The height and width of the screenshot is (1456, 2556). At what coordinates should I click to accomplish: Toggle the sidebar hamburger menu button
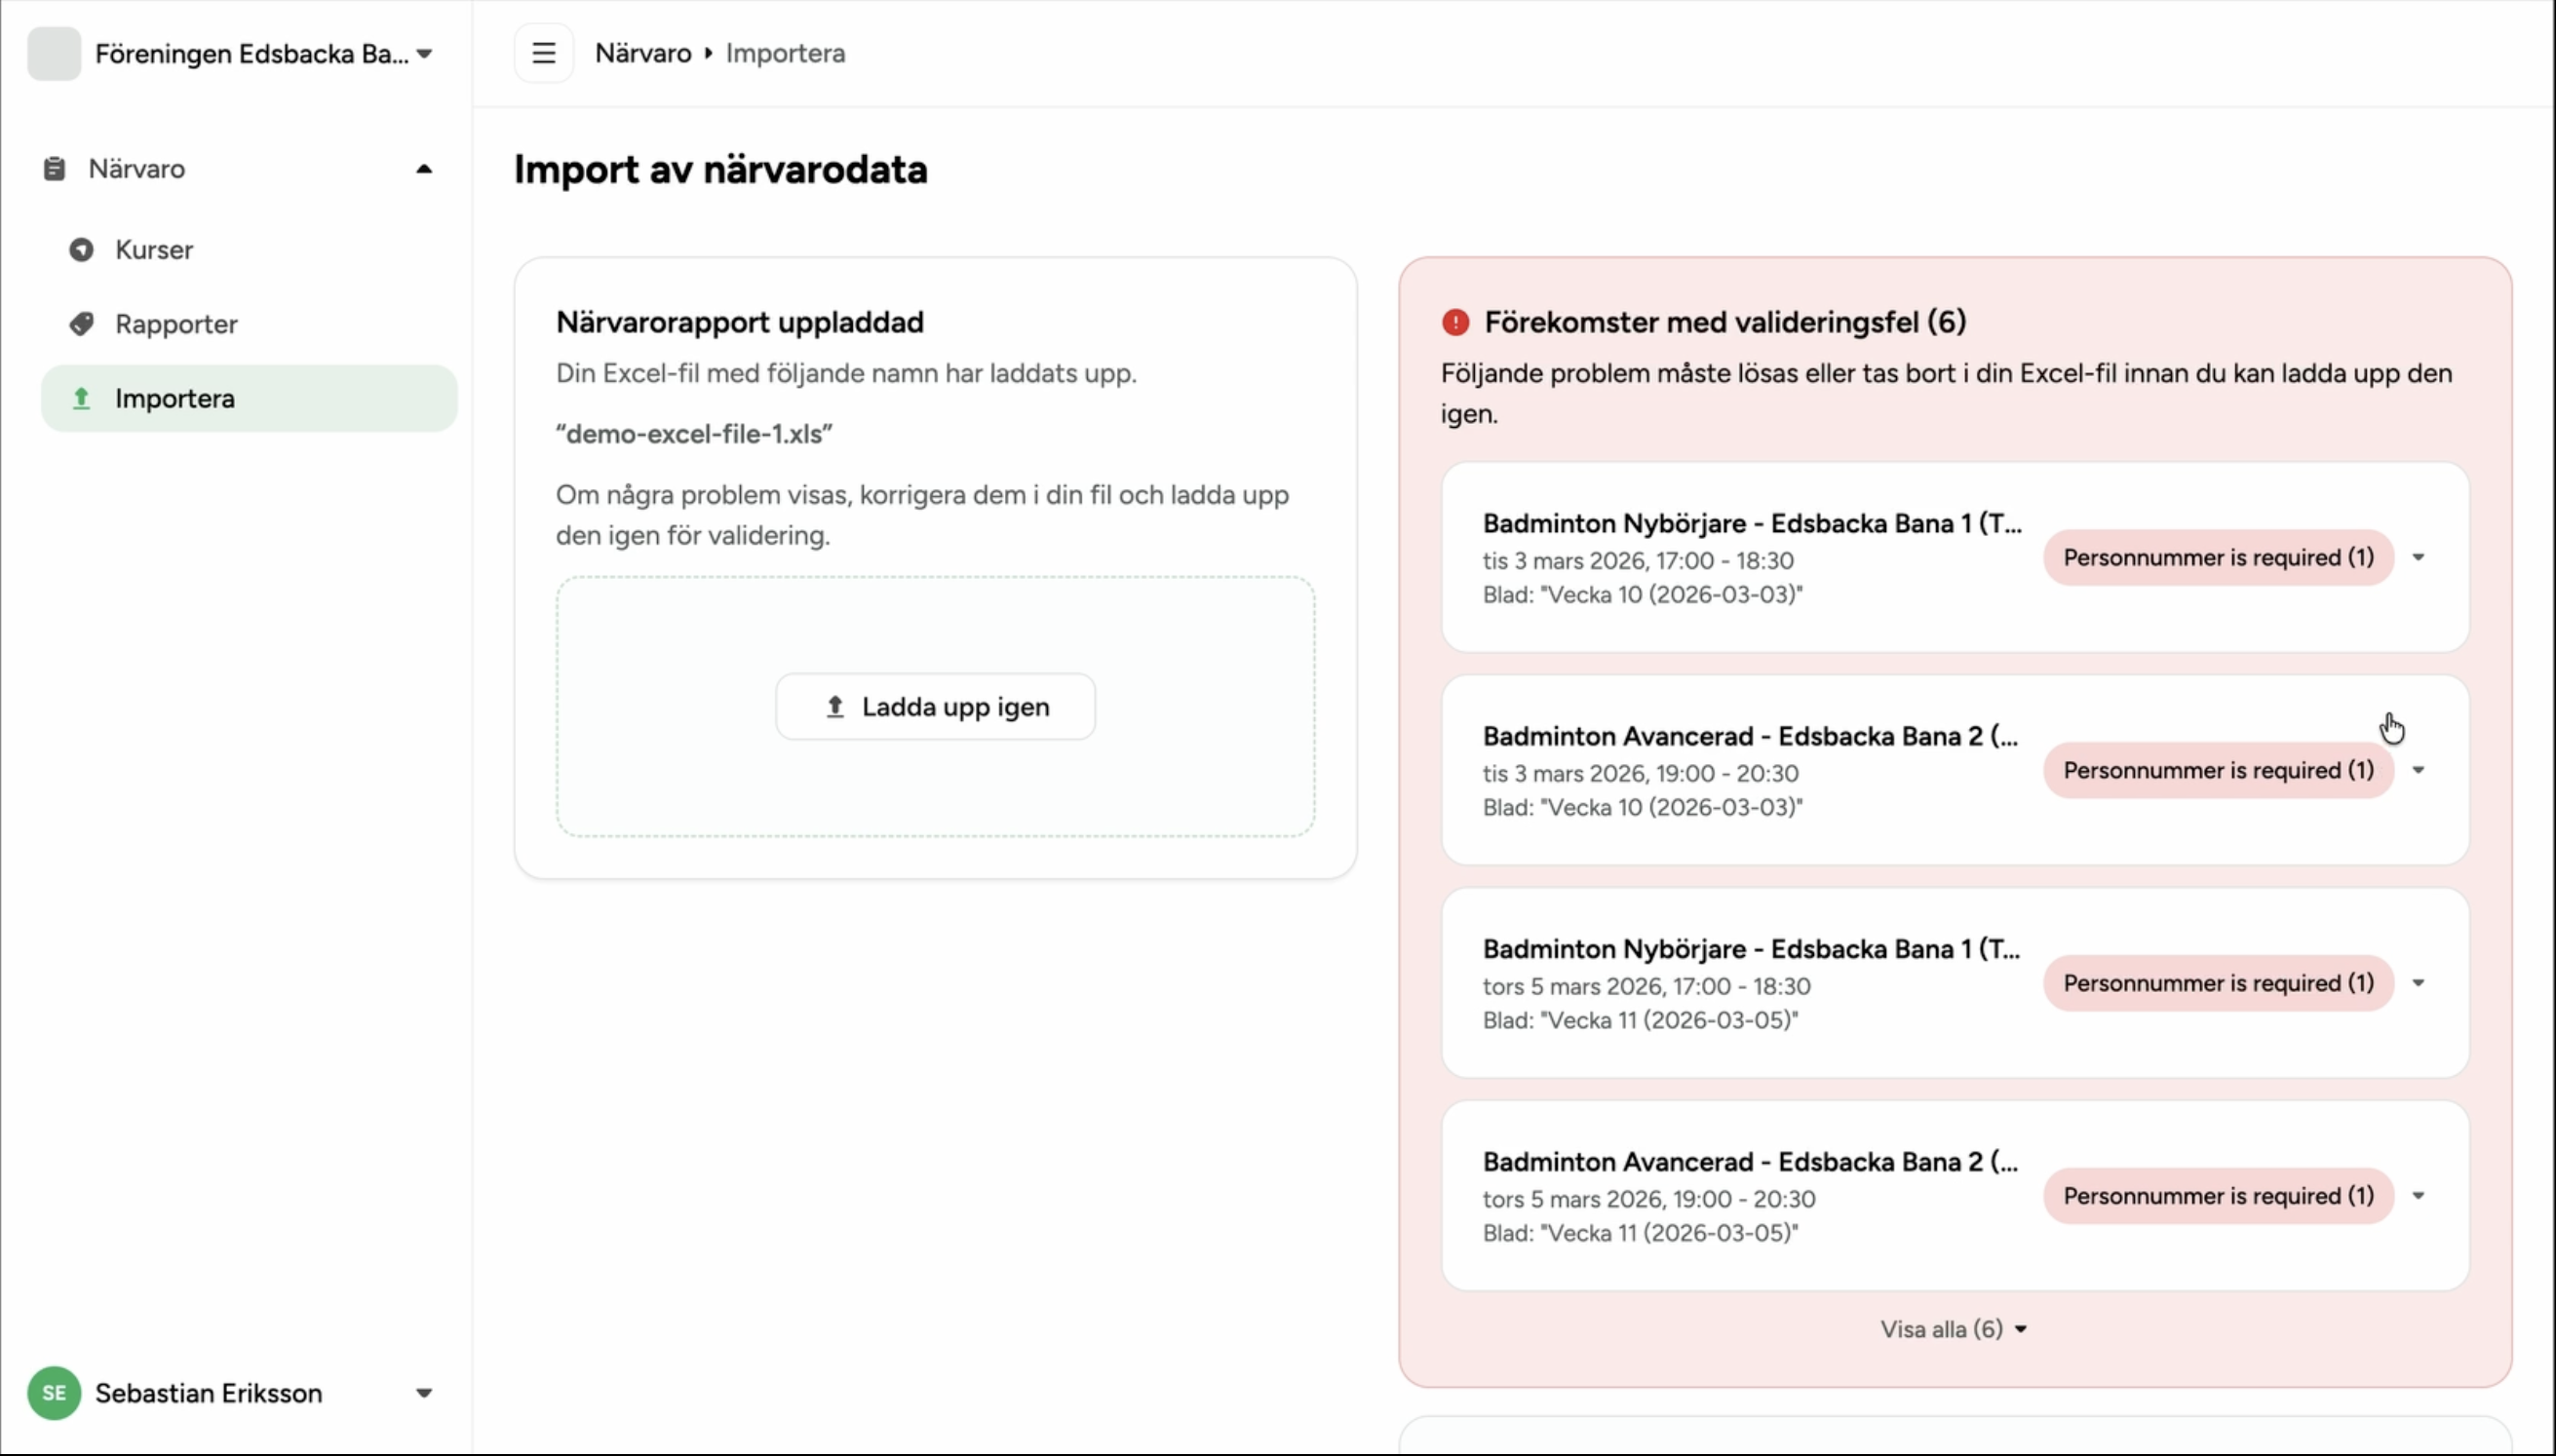pyautogui.click(x=543, y=53)
